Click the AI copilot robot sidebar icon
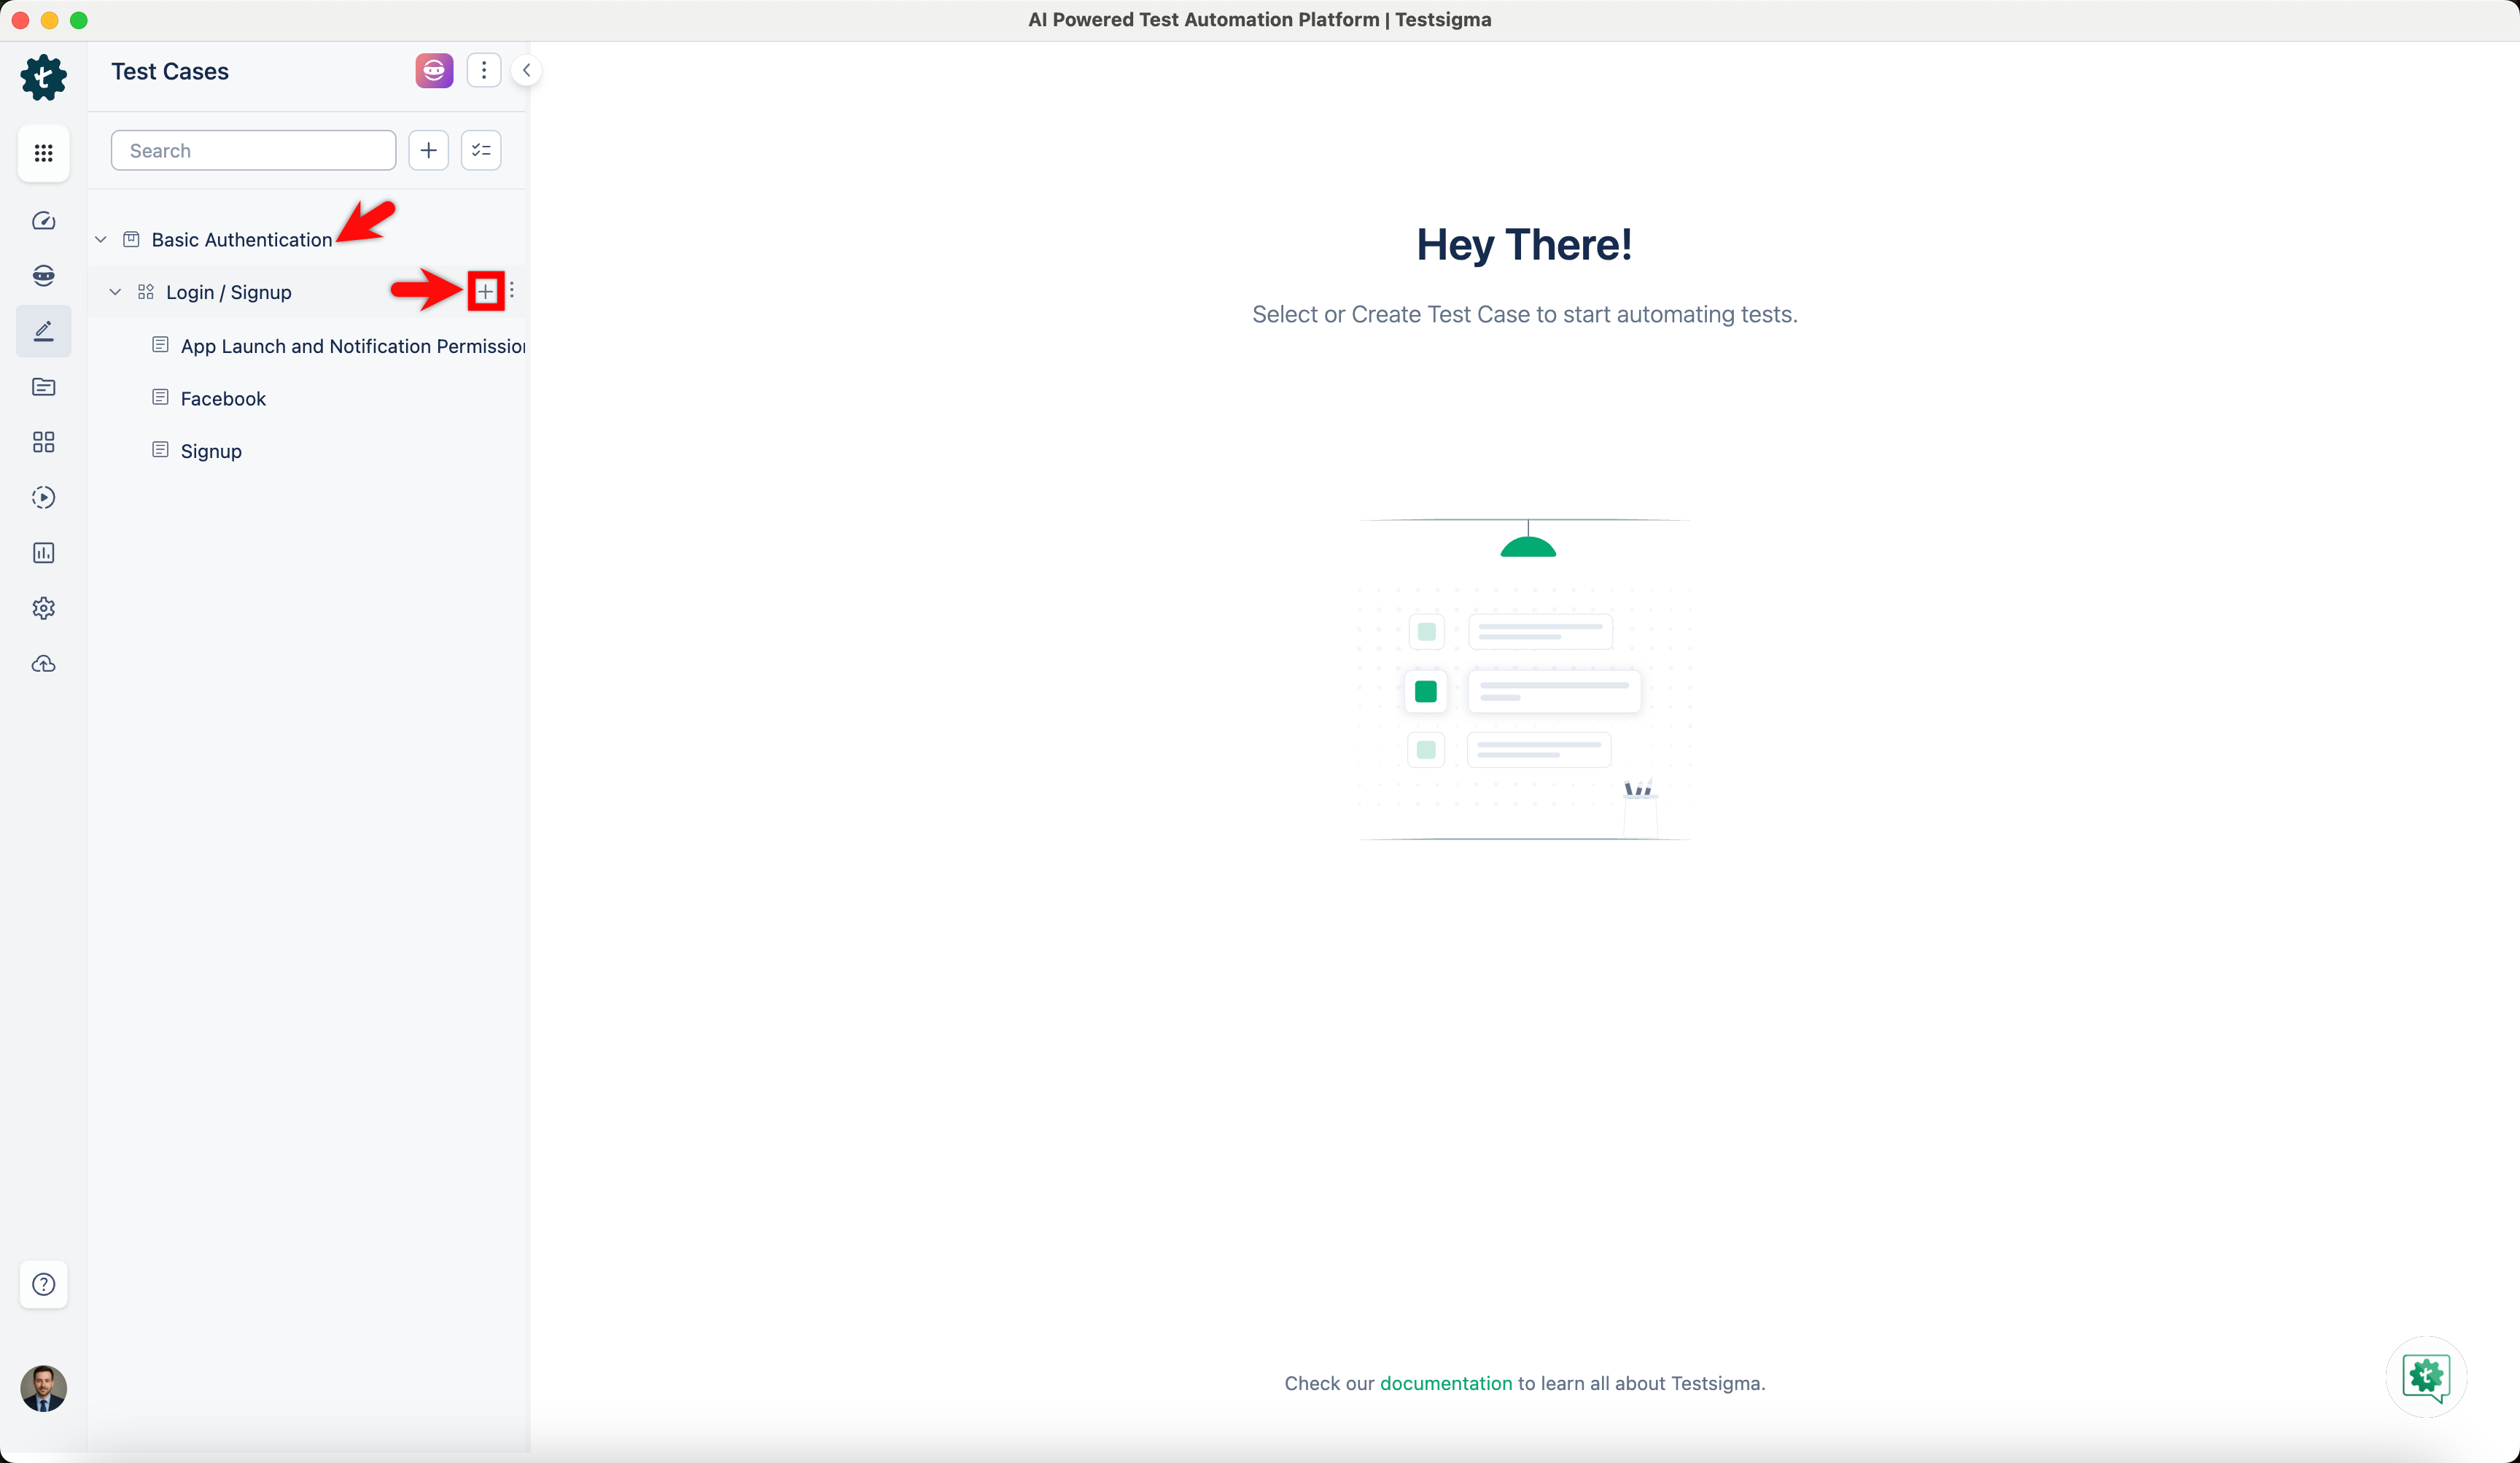 (x=43, y=276)
